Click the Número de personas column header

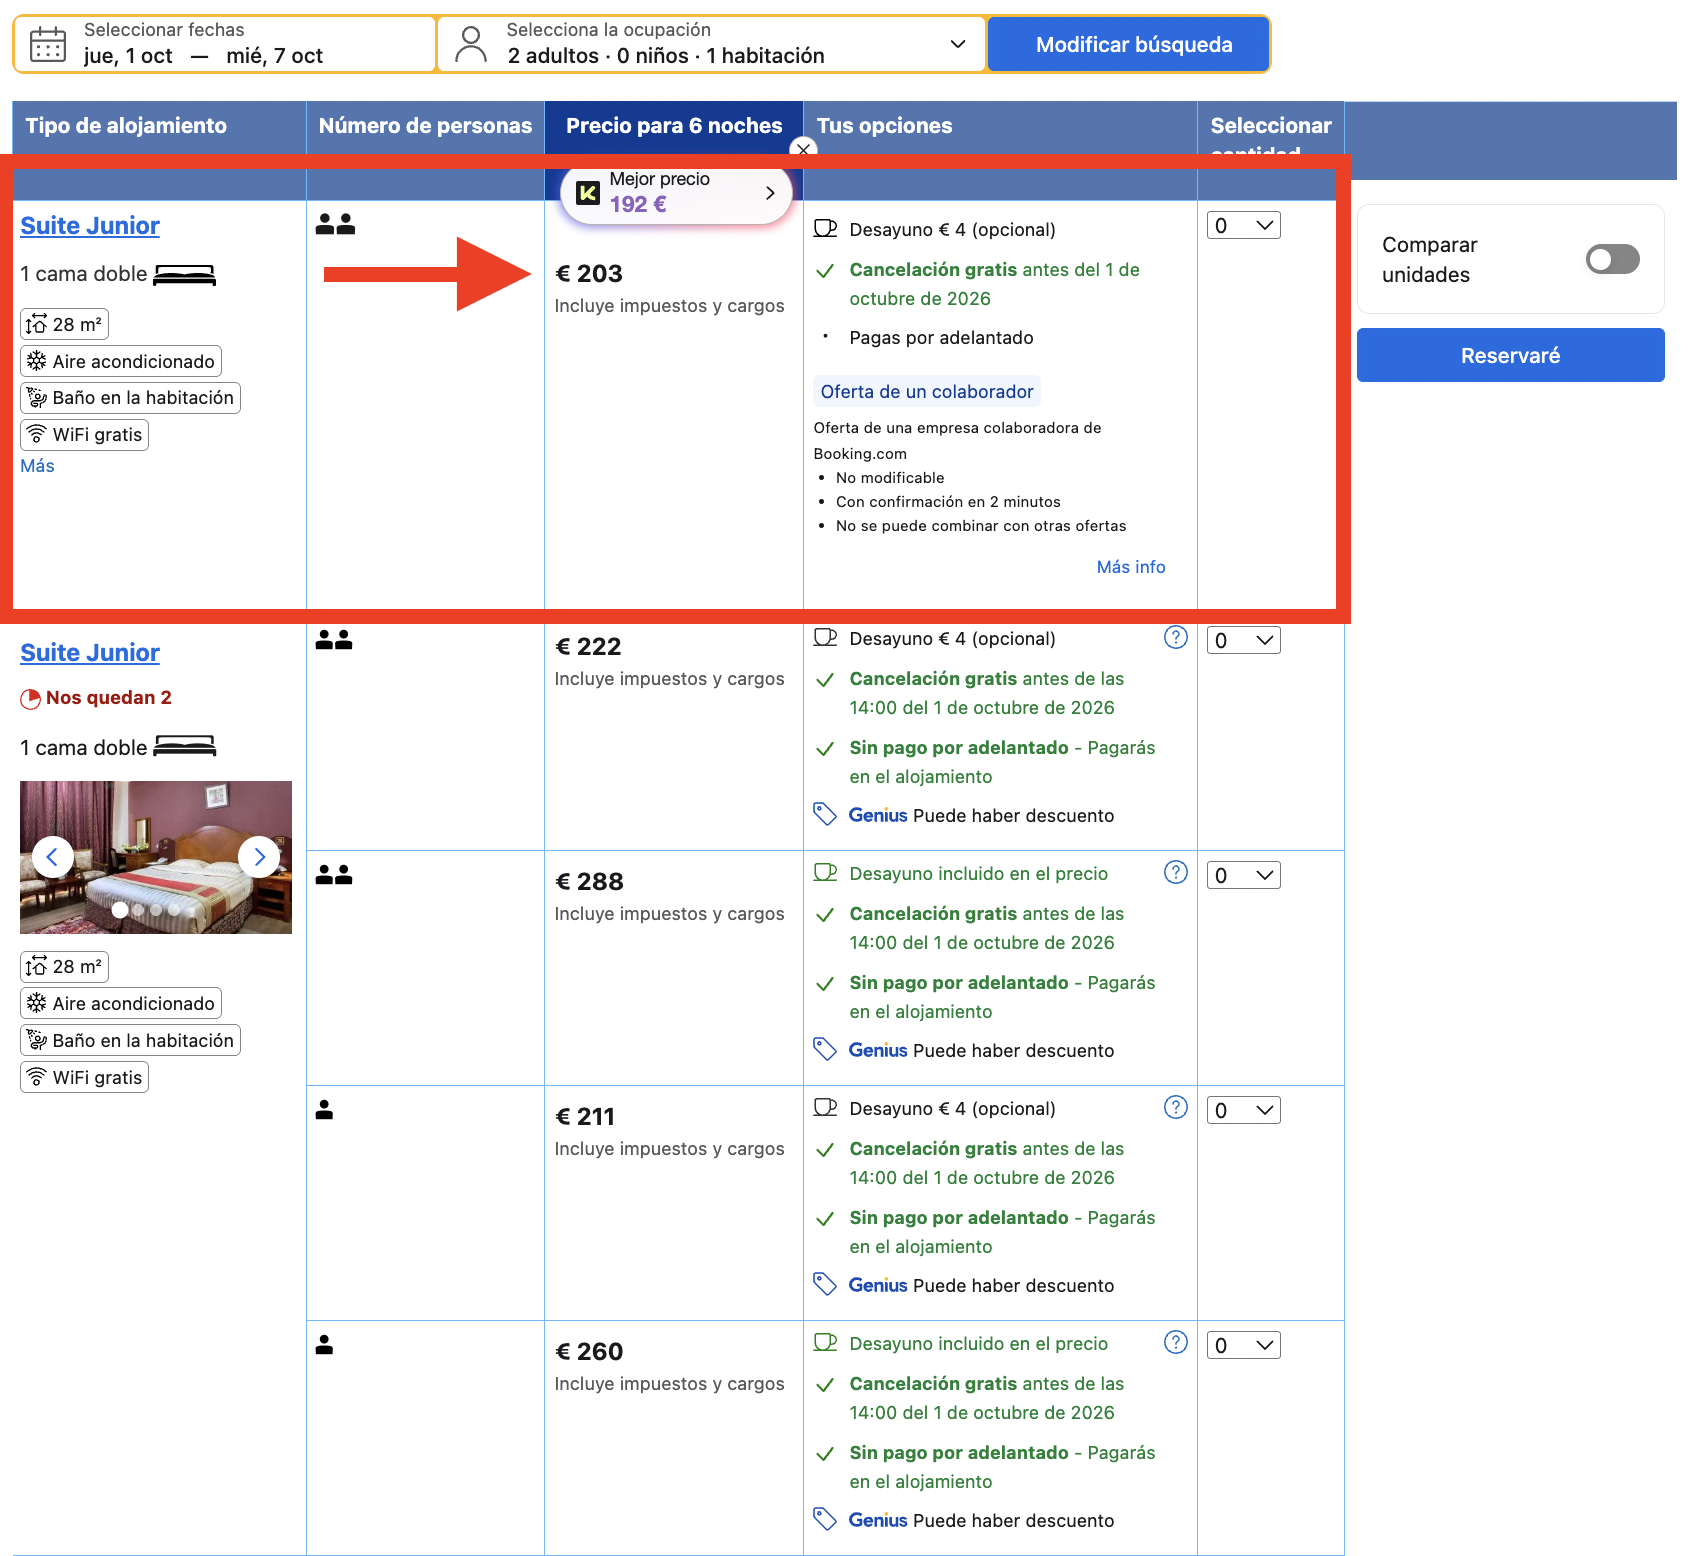425,126
